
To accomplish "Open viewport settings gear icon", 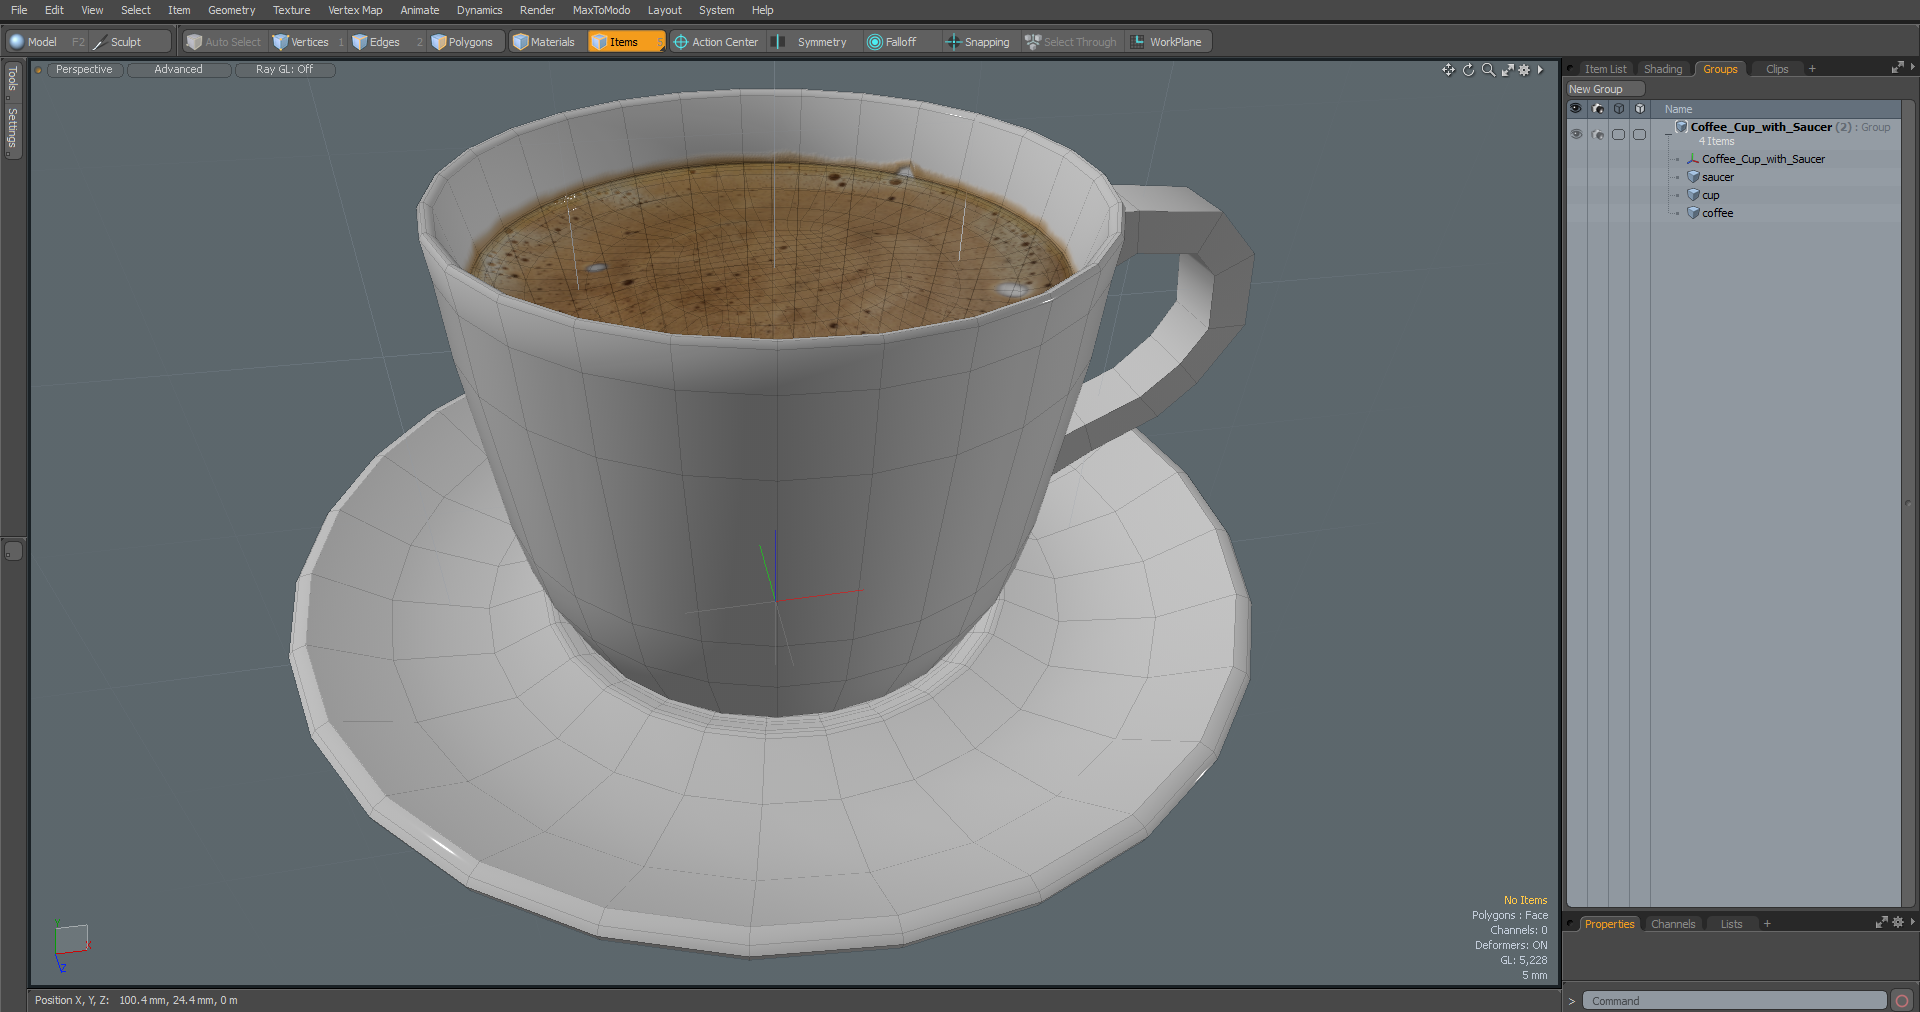I will pyautogui.click(x=1524, y=70).
